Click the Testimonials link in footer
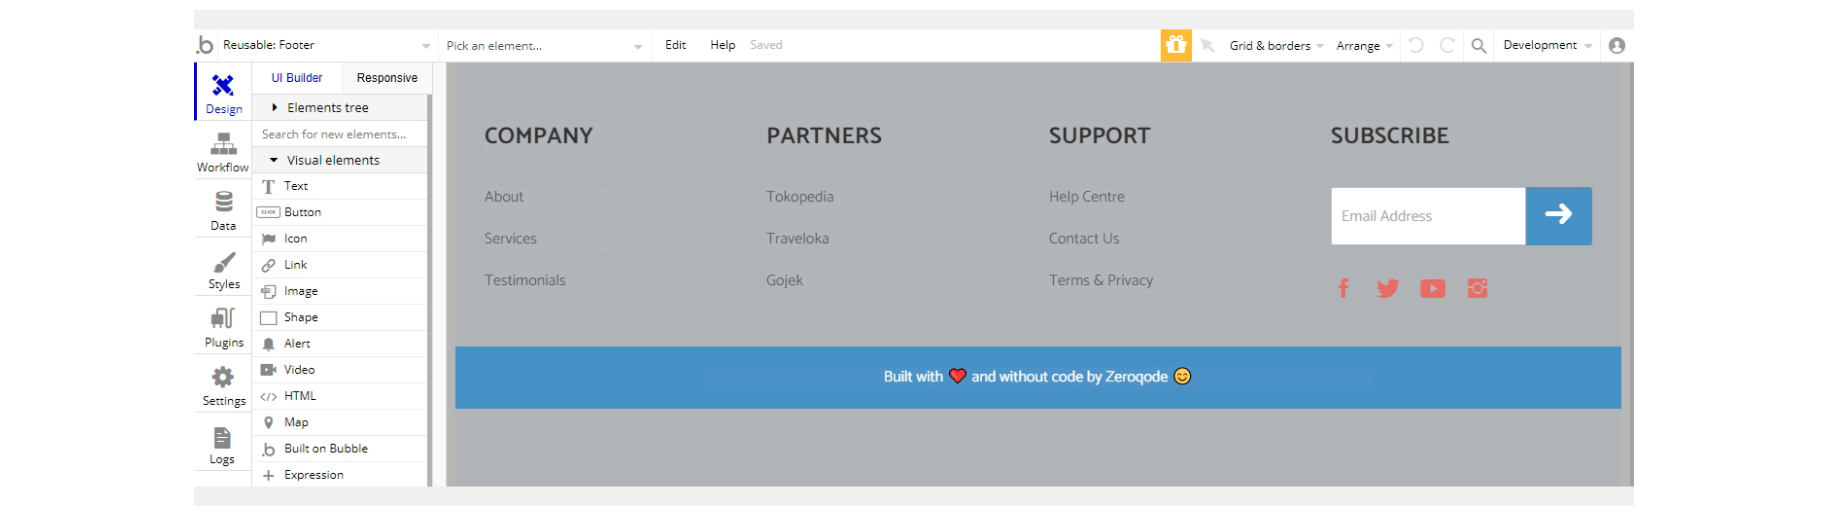Screen dimensions: 1830x516 coord(525,281)
